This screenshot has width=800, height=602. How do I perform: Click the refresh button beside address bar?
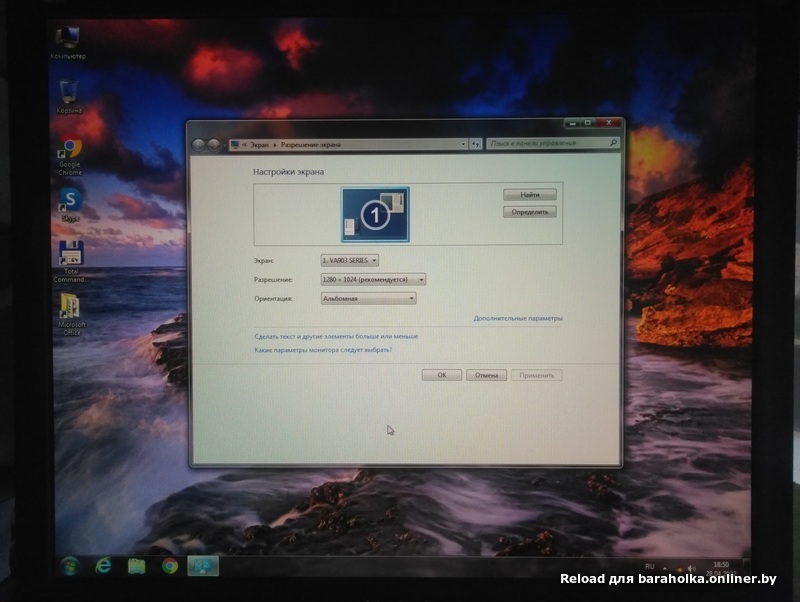(x=476, y=144)
